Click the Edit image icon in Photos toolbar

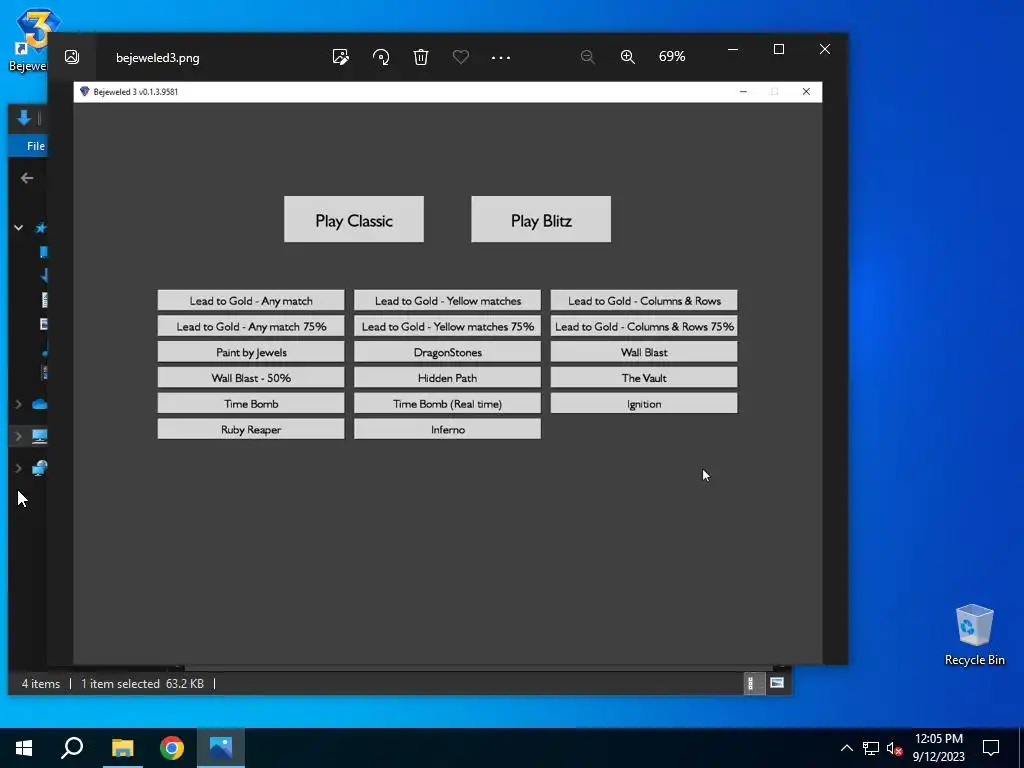(x=340, y=57)
